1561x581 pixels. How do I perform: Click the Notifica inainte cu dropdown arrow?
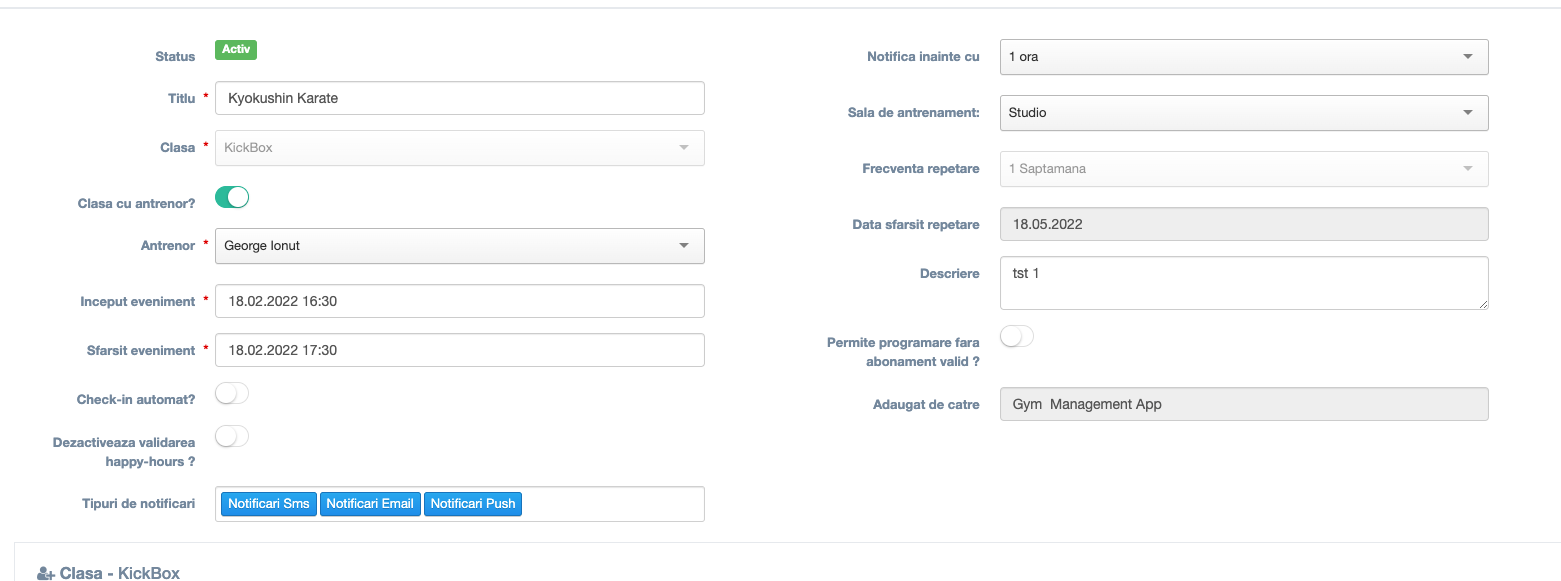click(x=1468, y=57)
